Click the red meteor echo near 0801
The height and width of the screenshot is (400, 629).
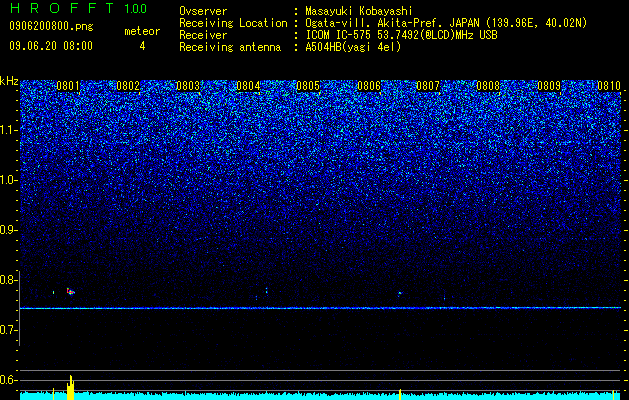[71, 291]
